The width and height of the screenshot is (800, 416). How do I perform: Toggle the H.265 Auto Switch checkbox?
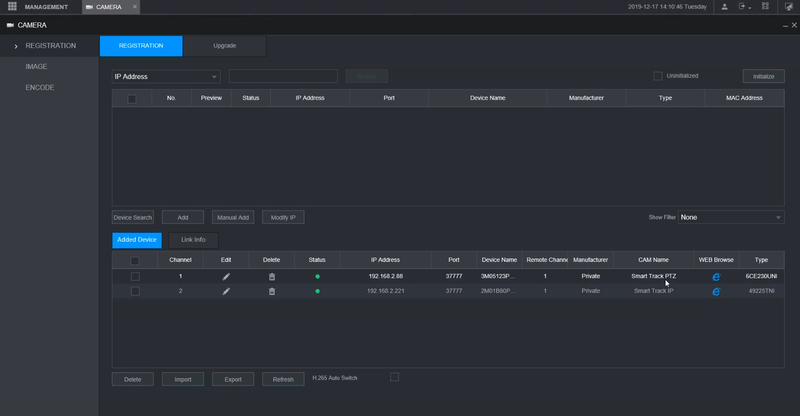click(394, 377)
